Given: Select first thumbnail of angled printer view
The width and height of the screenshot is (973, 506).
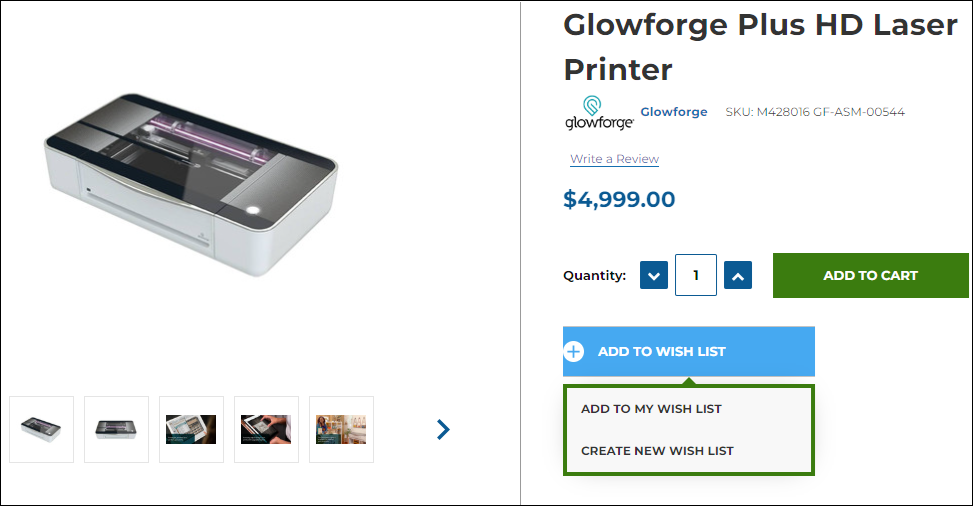Looking at the screenshot, I should click(x=41, y=429).
